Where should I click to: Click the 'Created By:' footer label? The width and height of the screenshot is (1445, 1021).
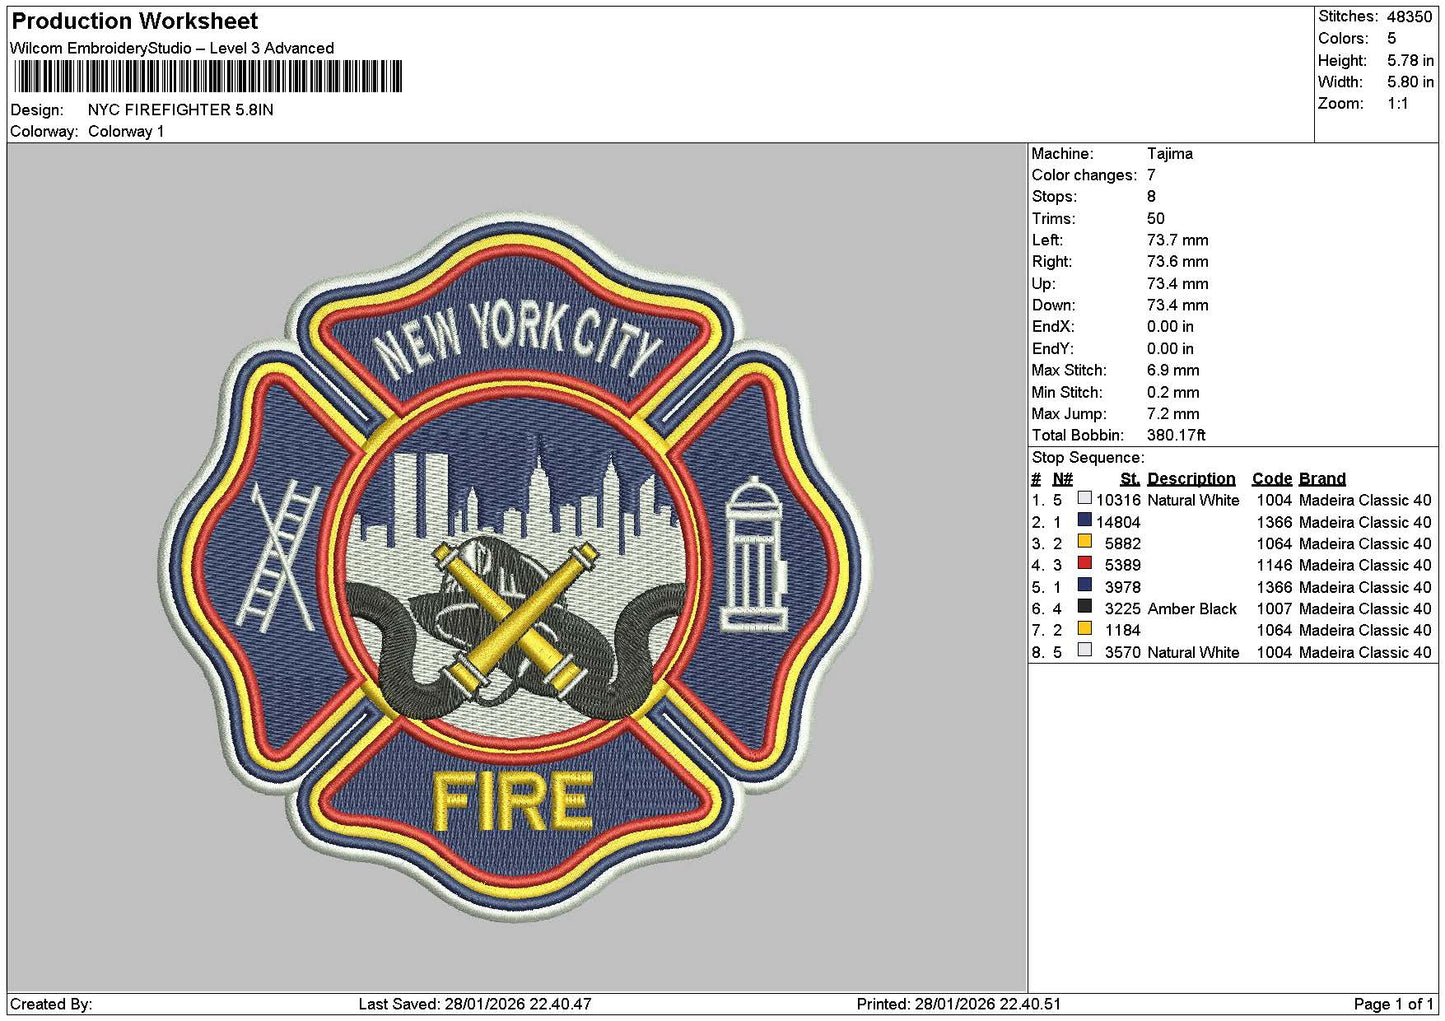pos(51,1004)
